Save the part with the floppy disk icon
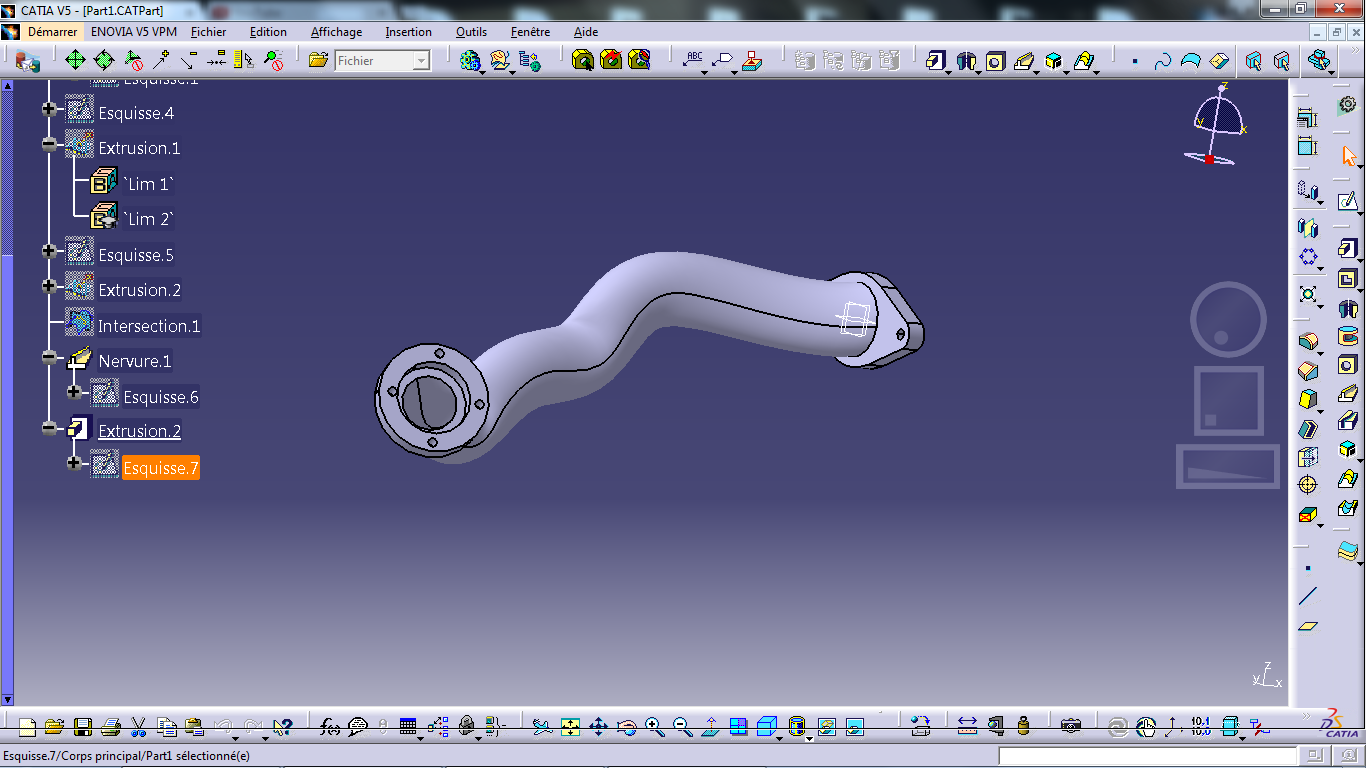 coord(83,727)
